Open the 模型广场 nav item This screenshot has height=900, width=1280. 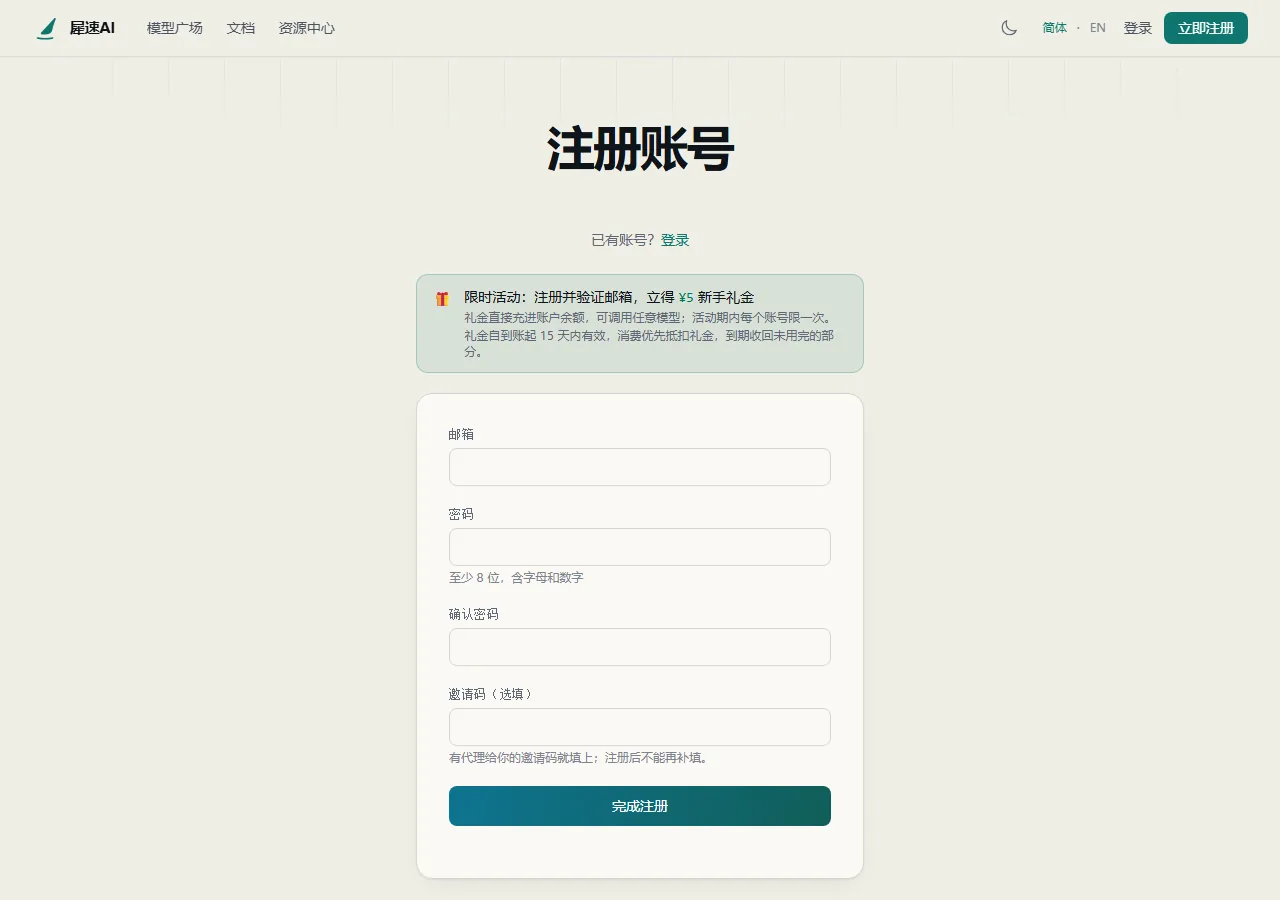tap(175, 28)
